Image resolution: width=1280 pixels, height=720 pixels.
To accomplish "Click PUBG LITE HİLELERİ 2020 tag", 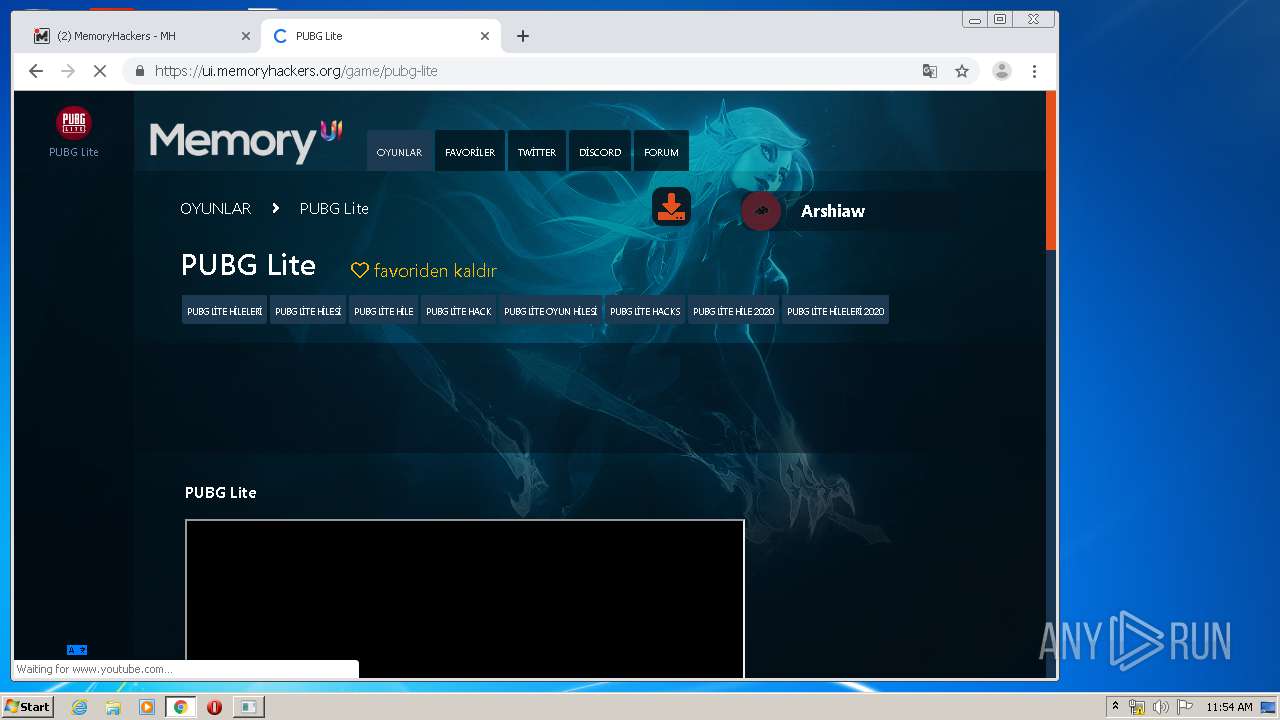I will point(835,311).
